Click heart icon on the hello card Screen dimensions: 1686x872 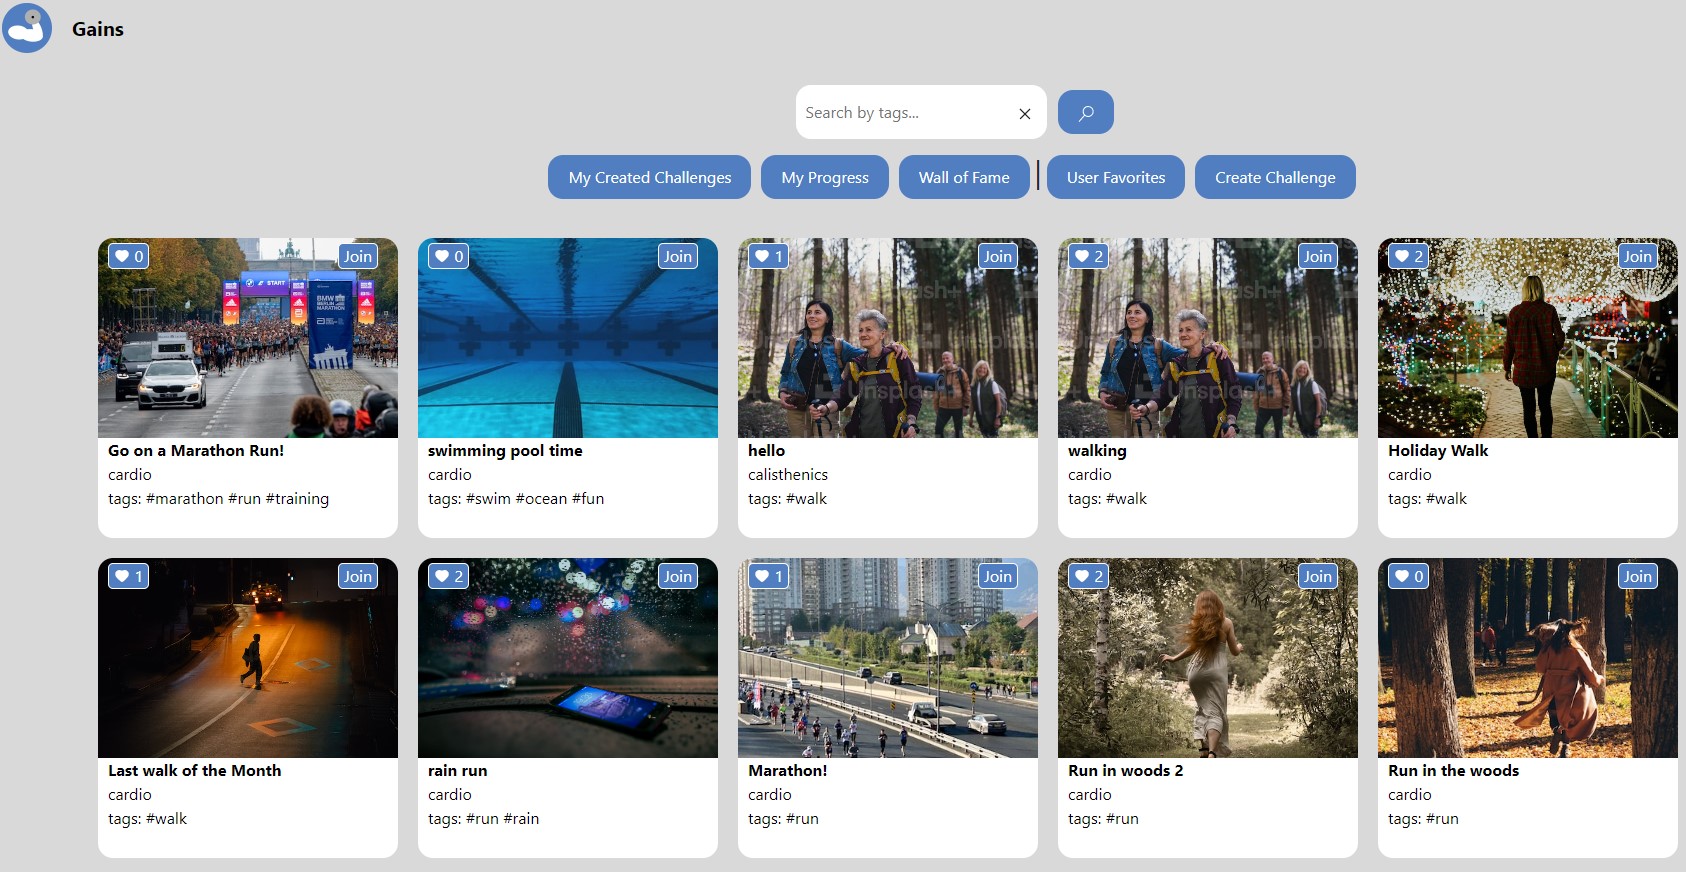tap(763, 256)
